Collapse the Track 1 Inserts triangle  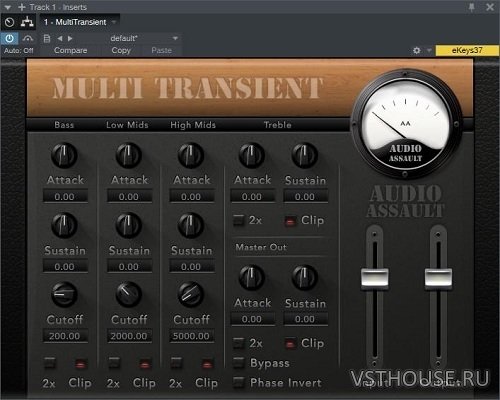8,7
